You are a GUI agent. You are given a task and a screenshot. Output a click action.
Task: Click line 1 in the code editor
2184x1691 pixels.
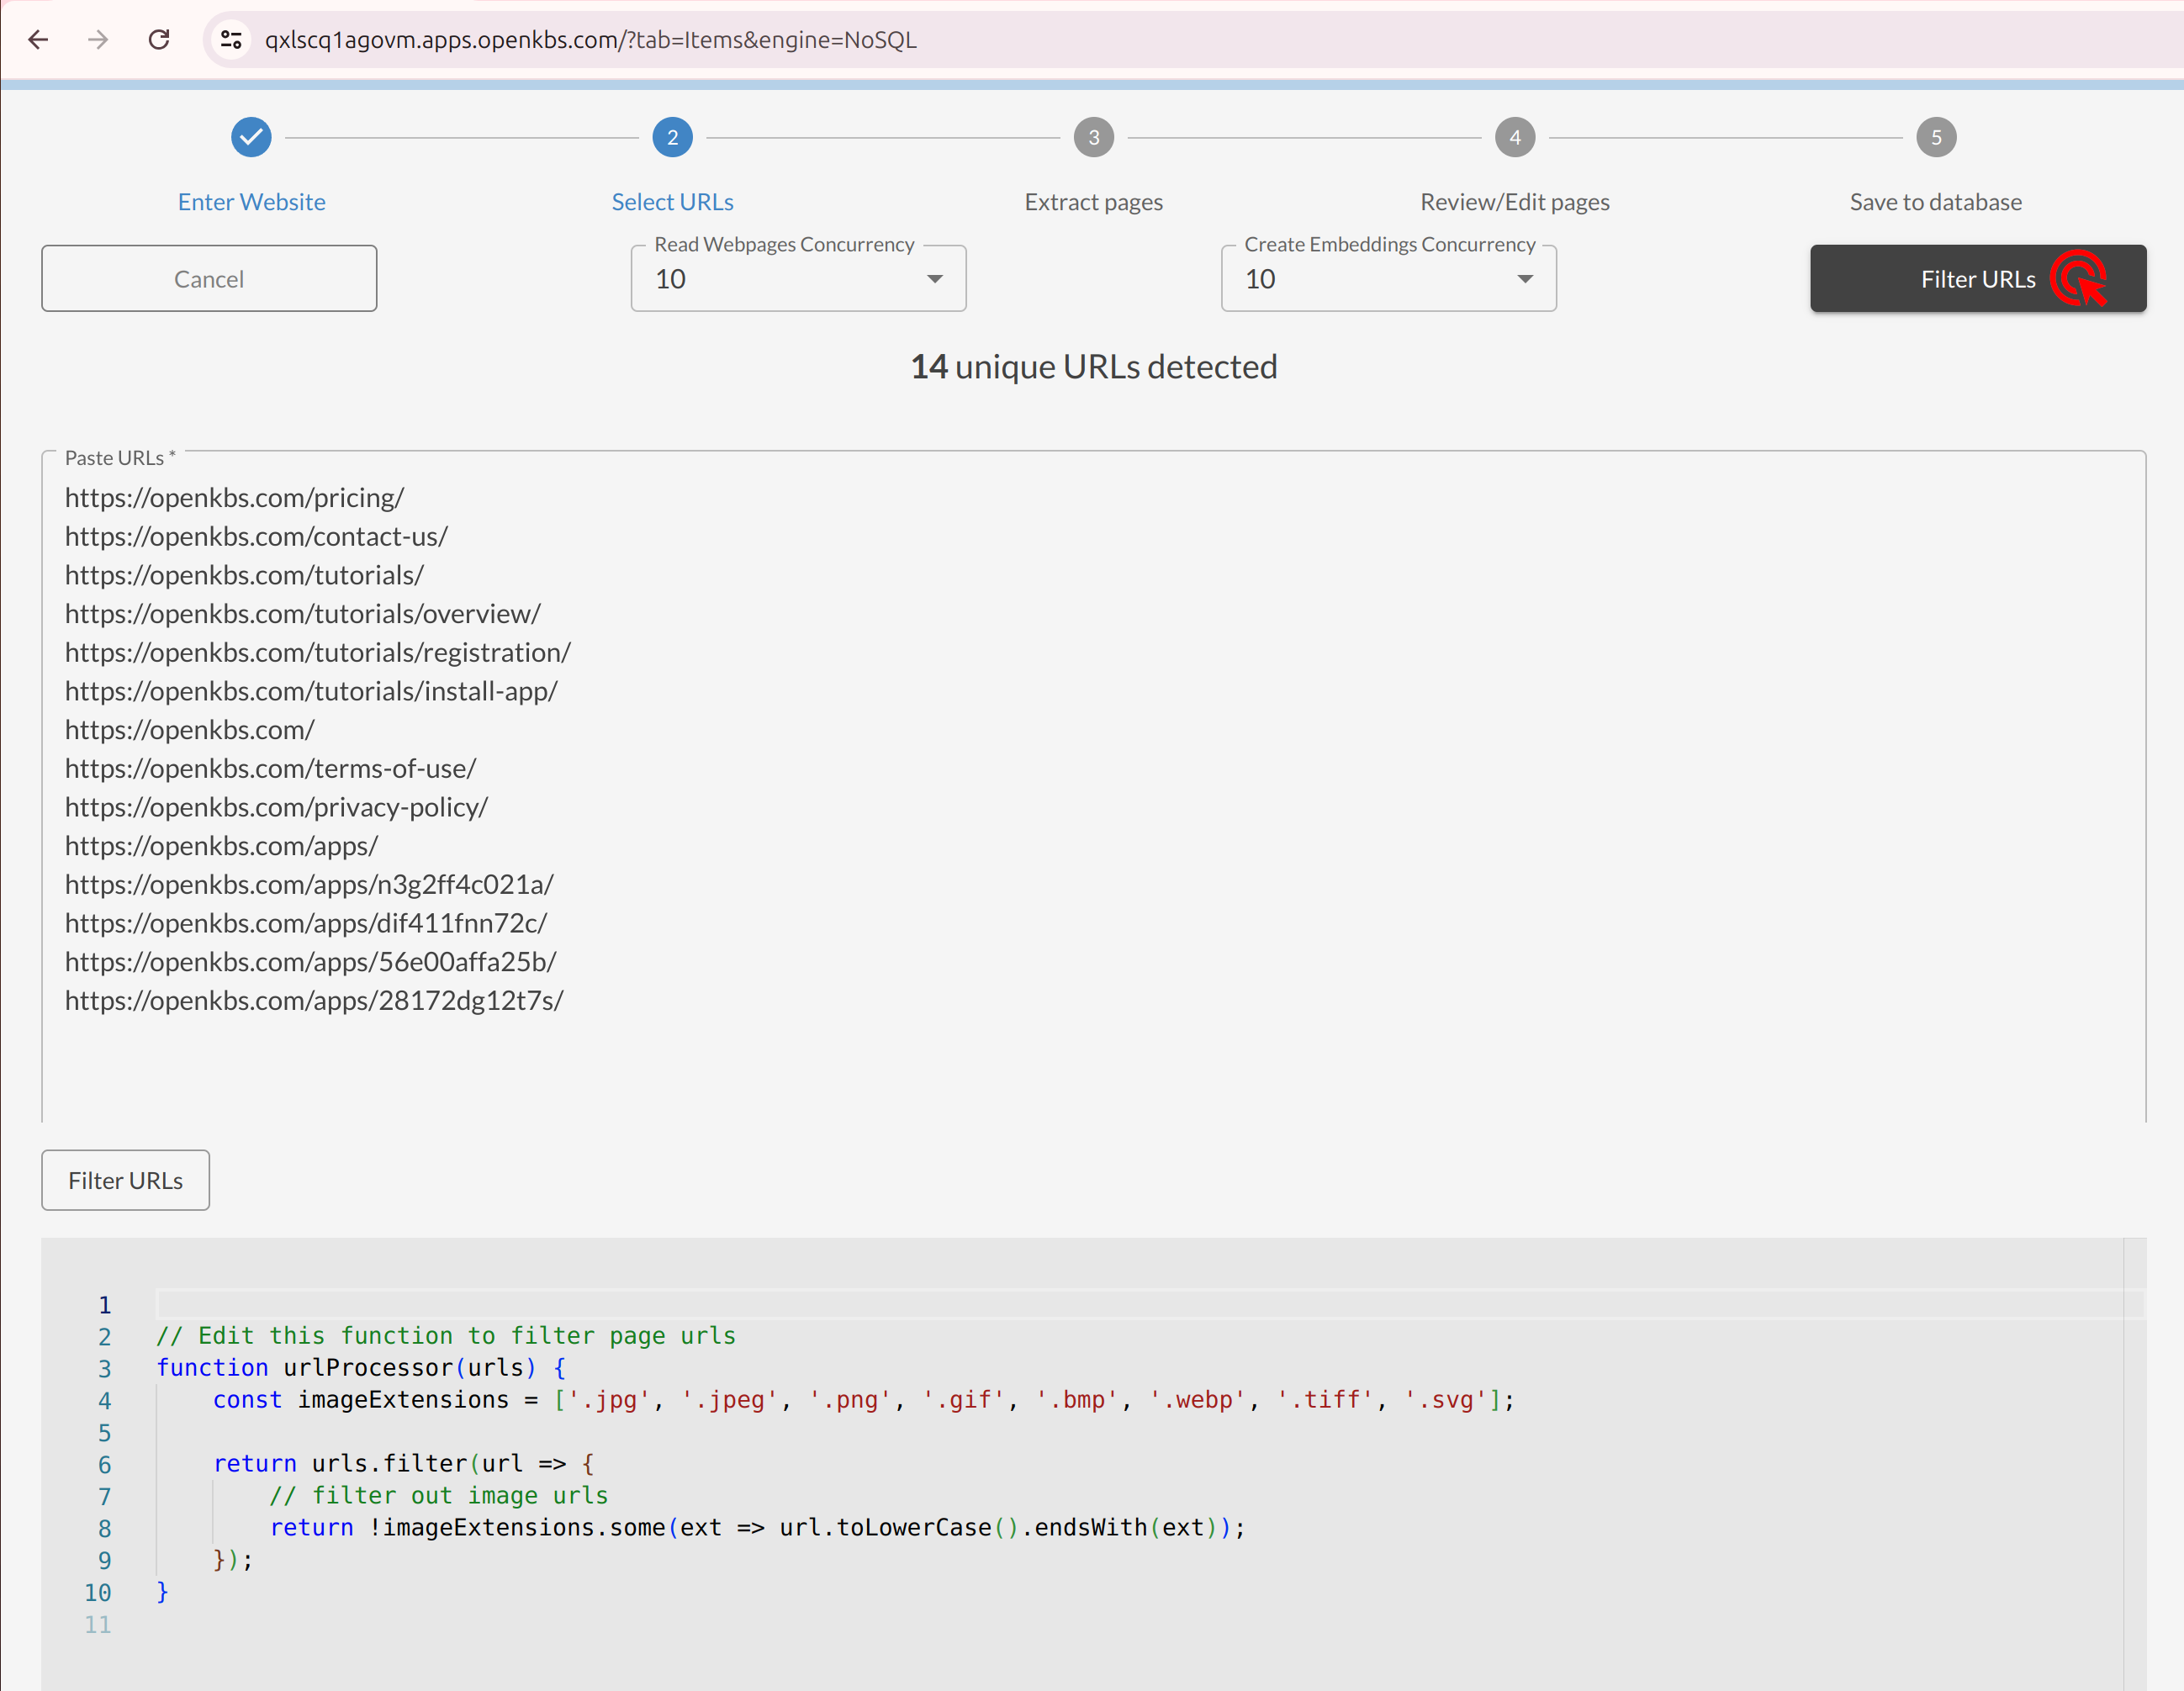point(1150,1304)
